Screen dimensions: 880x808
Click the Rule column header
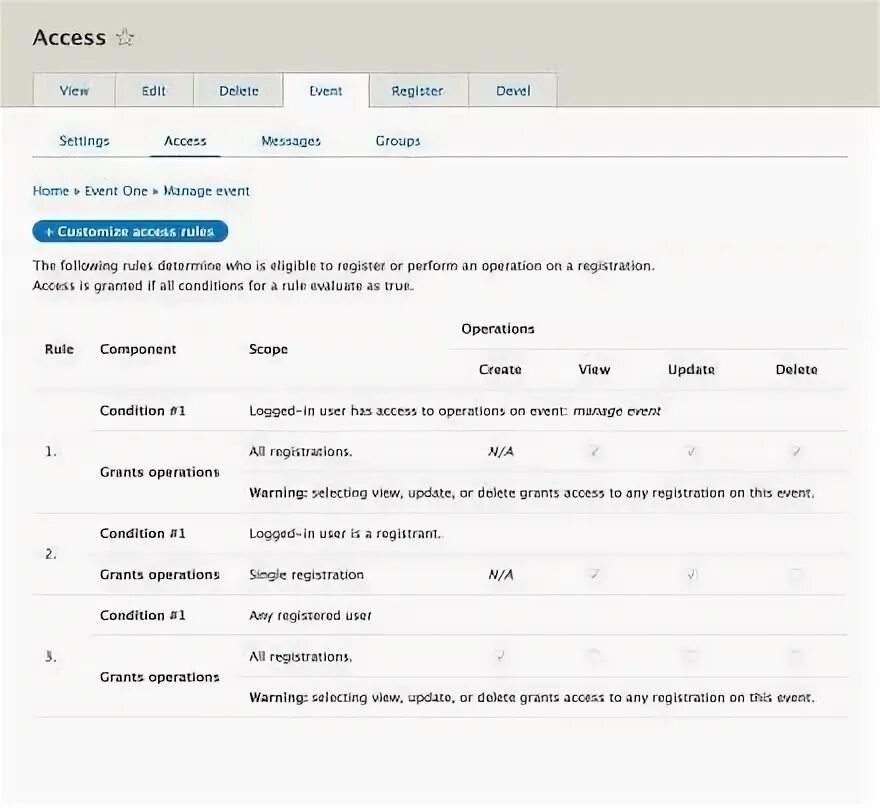pos(59,349)
